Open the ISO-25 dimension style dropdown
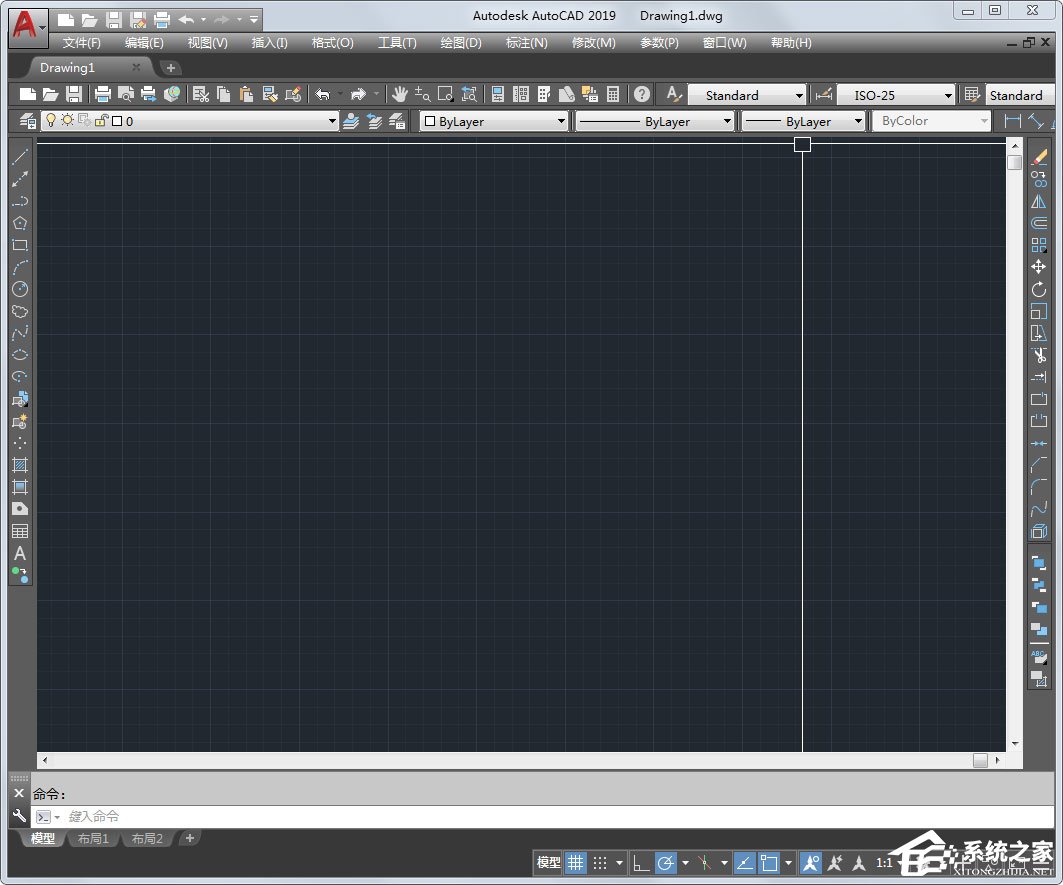The height and width of the screenshot is (885, 1063). [948, 94]
